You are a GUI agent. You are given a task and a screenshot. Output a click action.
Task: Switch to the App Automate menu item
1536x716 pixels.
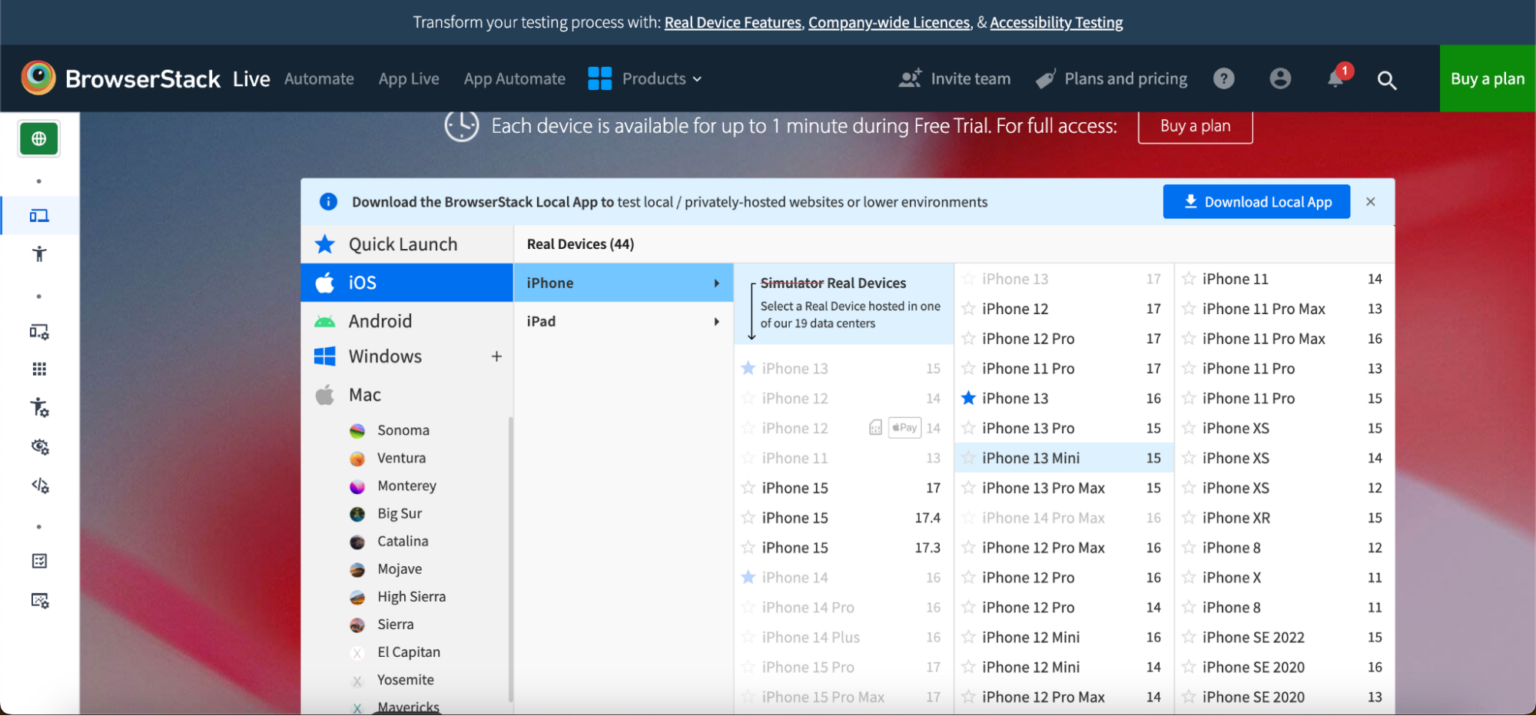(514, 78)
